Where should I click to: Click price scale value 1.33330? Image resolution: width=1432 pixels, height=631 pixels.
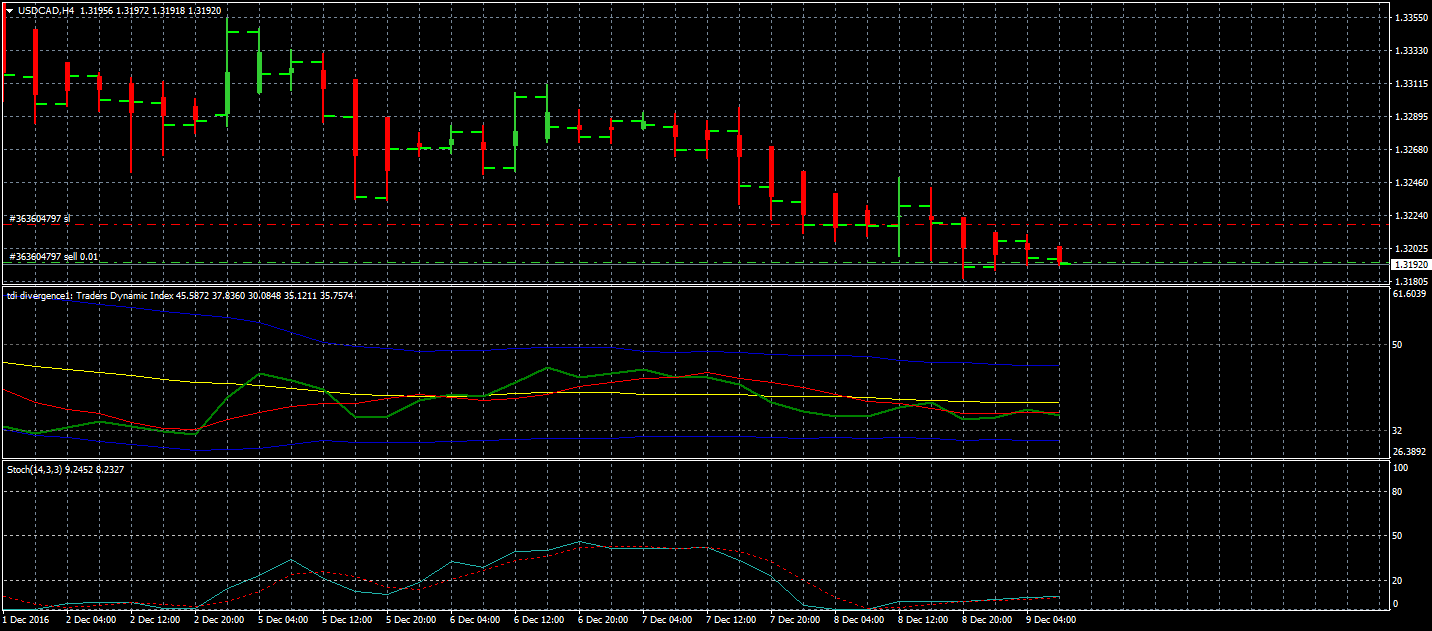click(x=1412, y=51)
